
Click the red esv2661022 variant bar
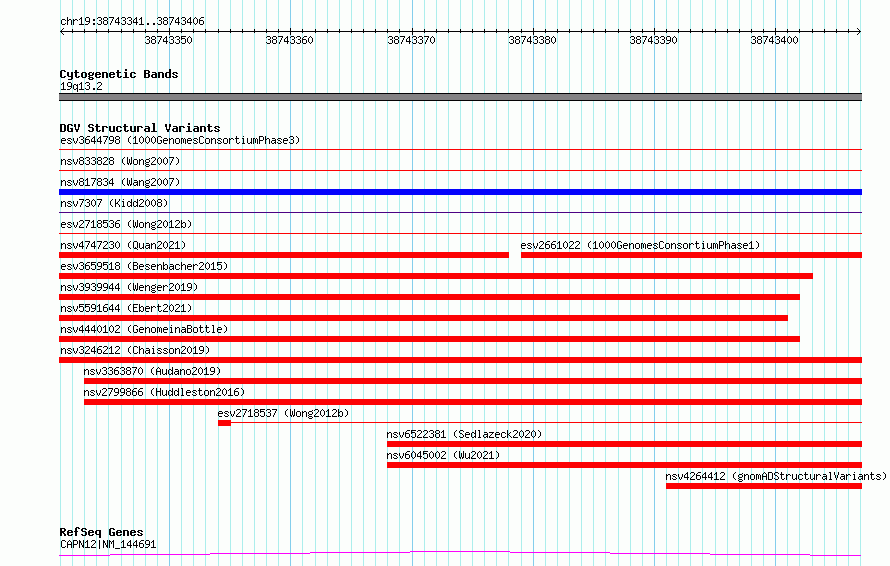(x=691, y=255)
